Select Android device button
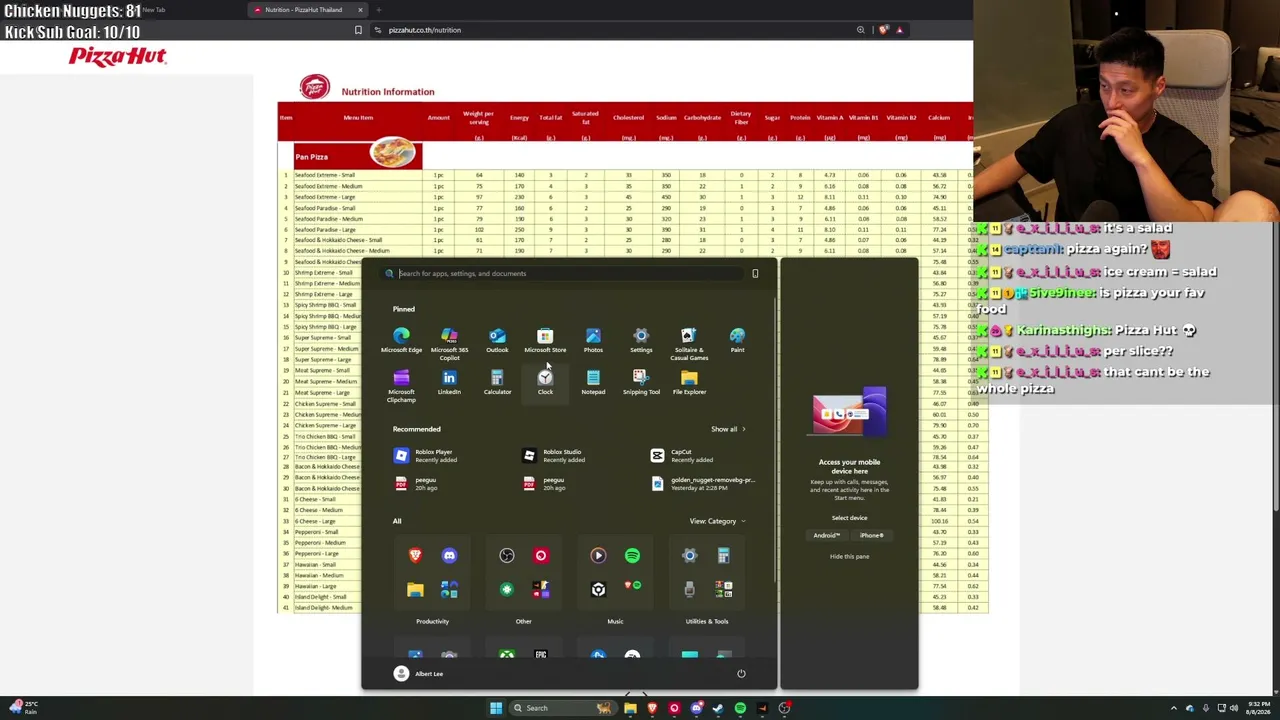Image resolution: width=1280 pixels, height=720 pixels. click(x=826, y=535)
